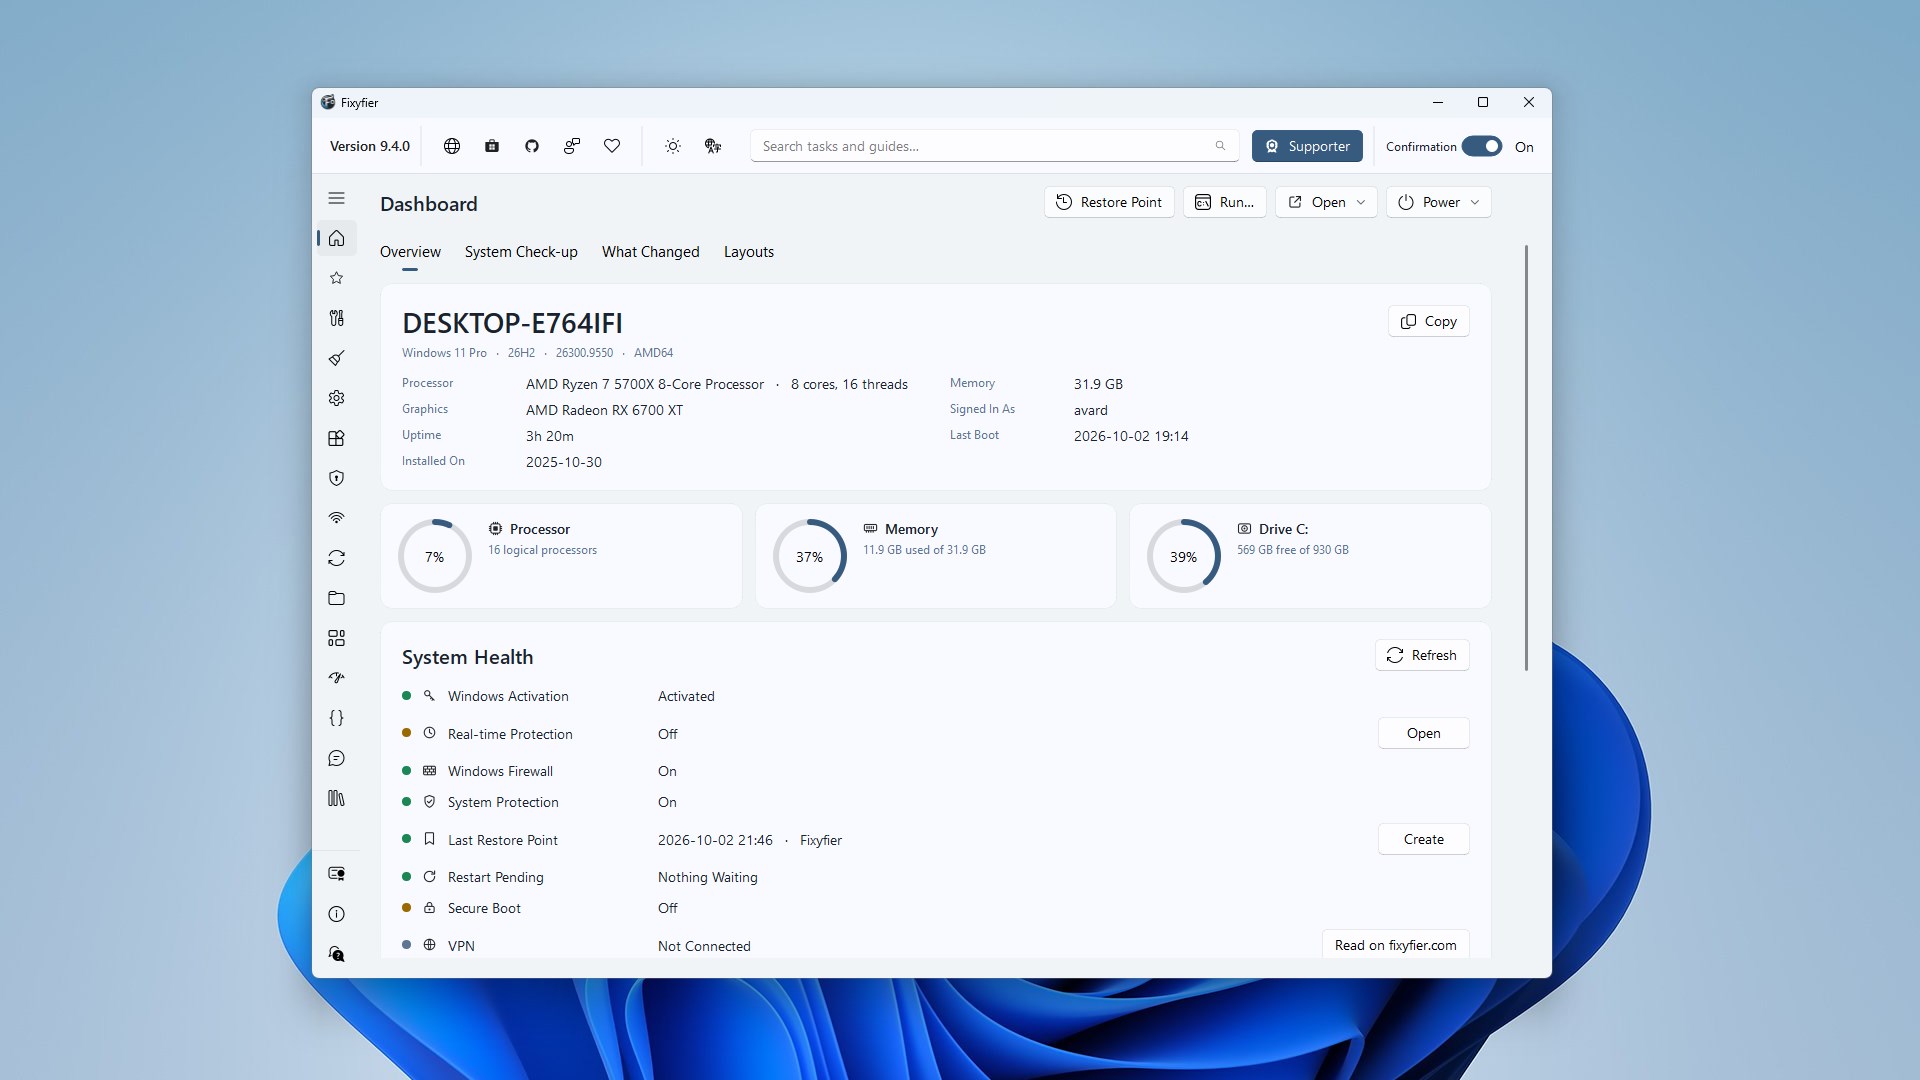Click the Restart Pending row label
The width and height of the screenshot is (1920, 1080).
(496, 877)
